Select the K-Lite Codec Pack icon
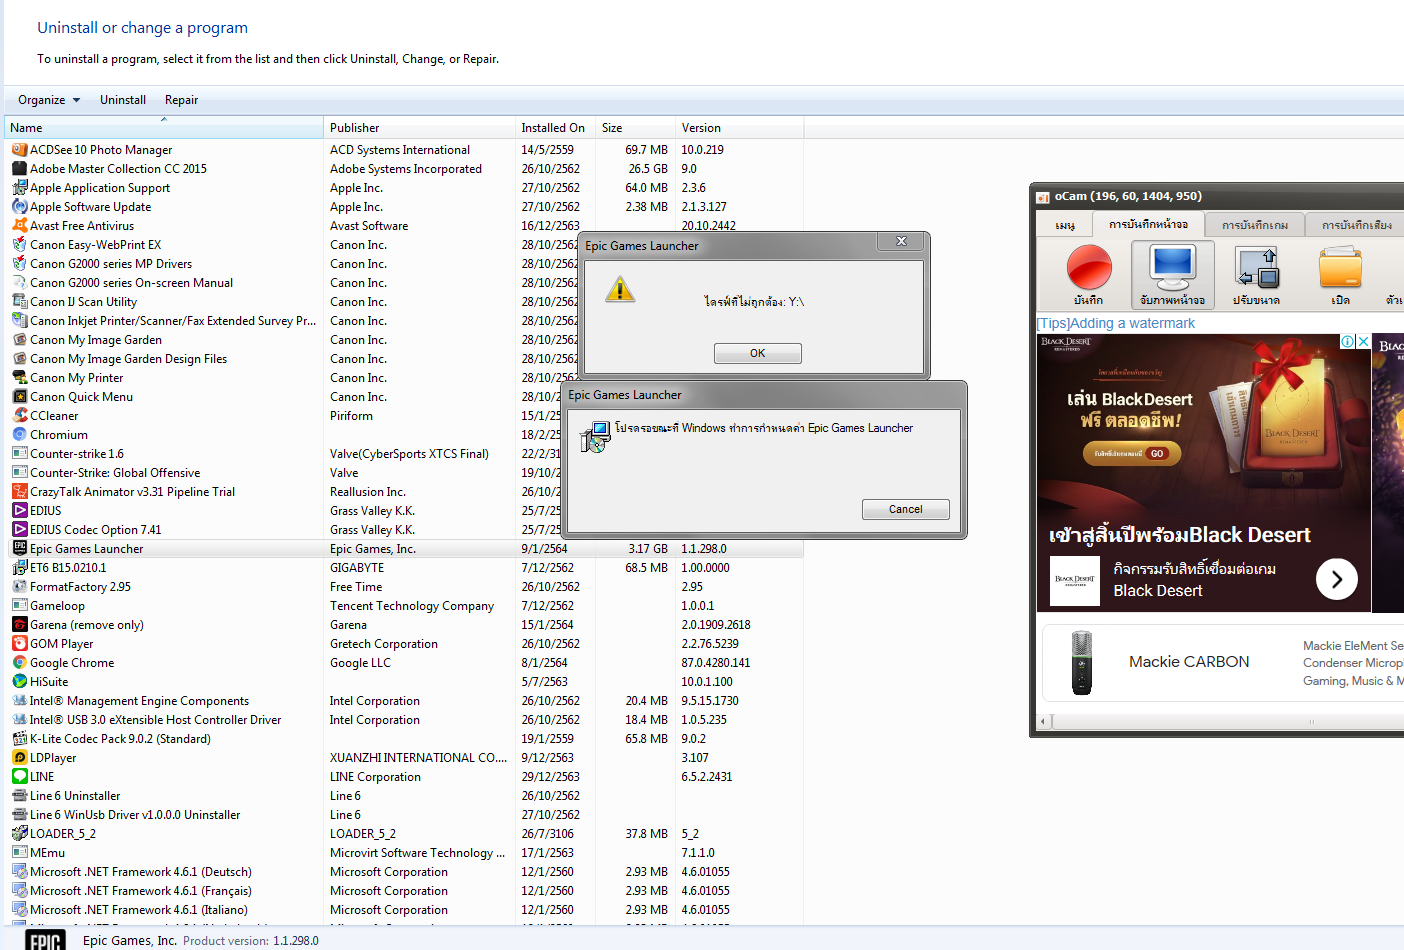This screenshot has width=1404, height=950. tap(19, 739)
